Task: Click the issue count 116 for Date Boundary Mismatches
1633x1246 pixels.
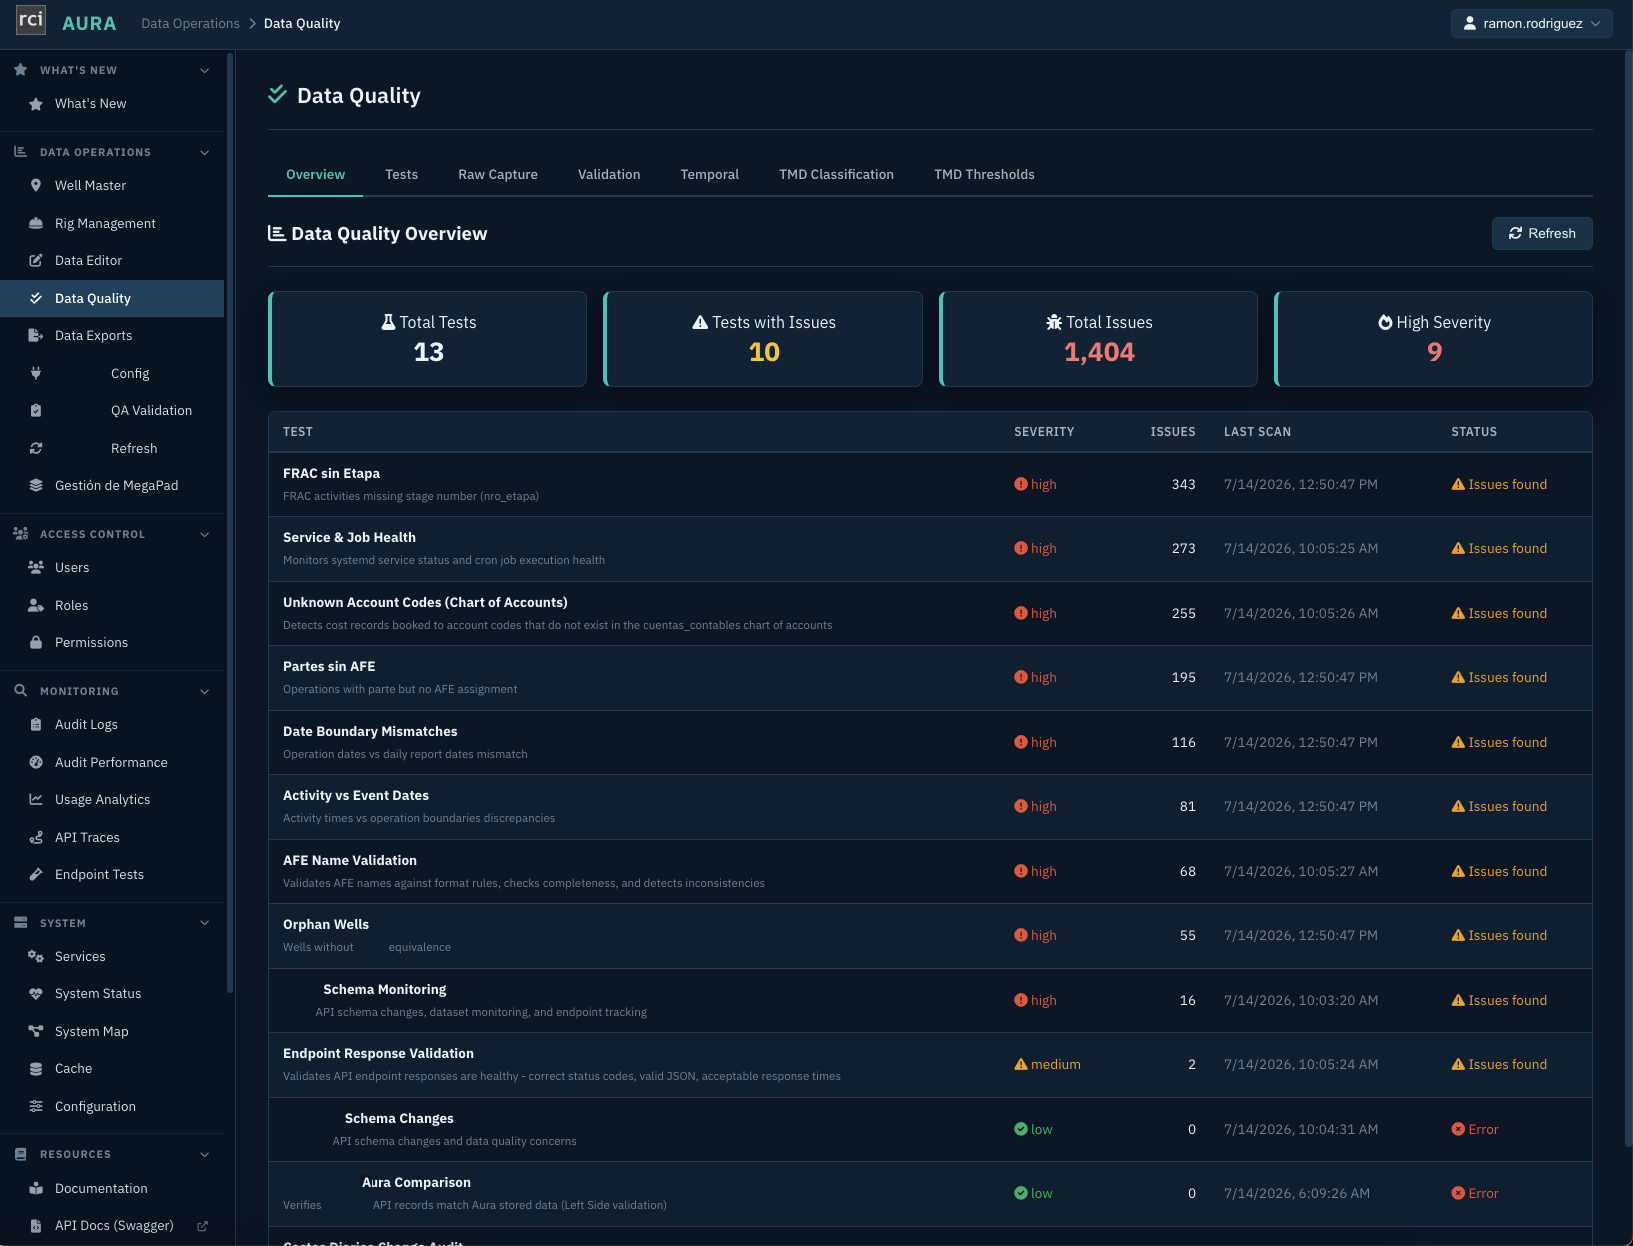Action: pos(1183,742)
